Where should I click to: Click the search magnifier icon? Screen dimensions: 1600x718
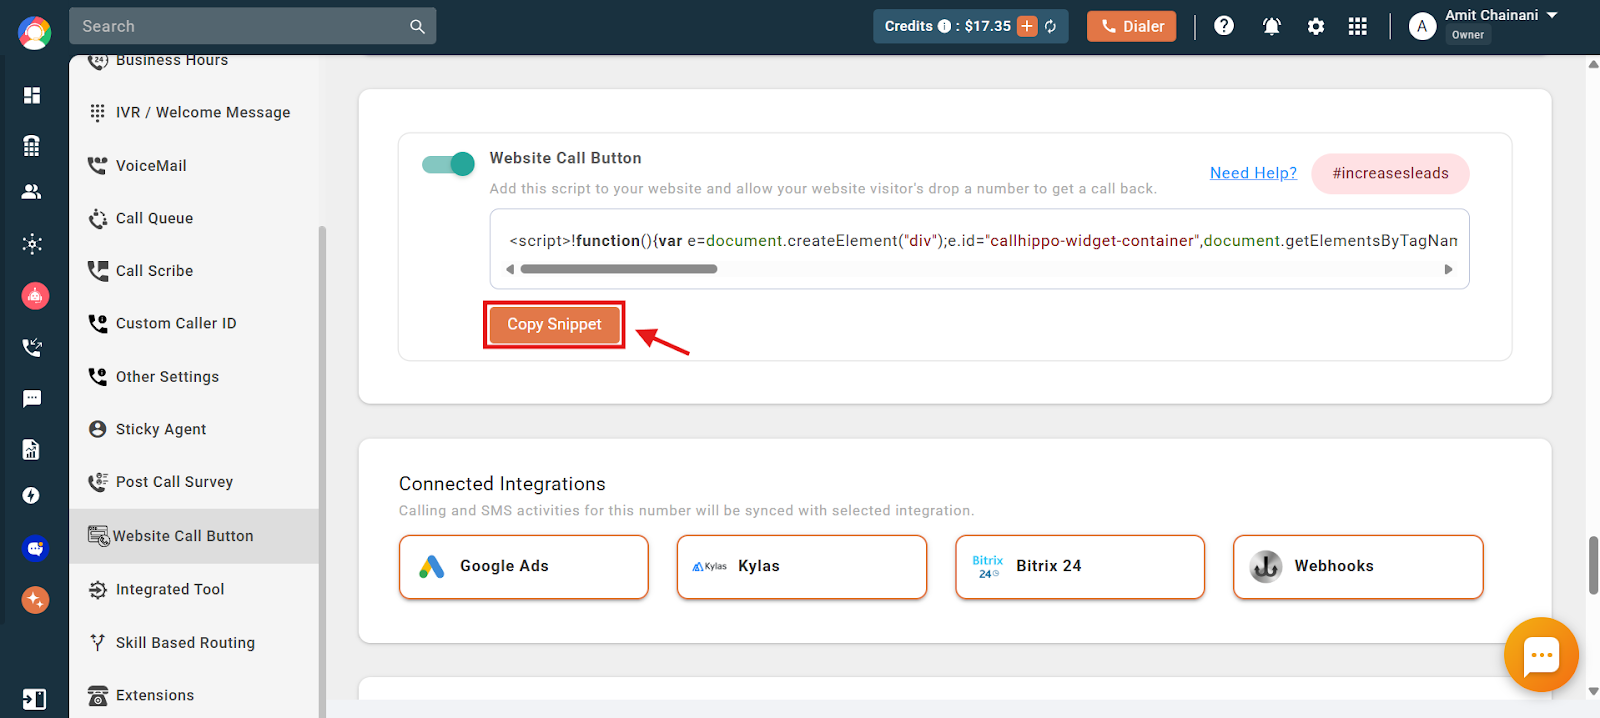coord(417,27)
